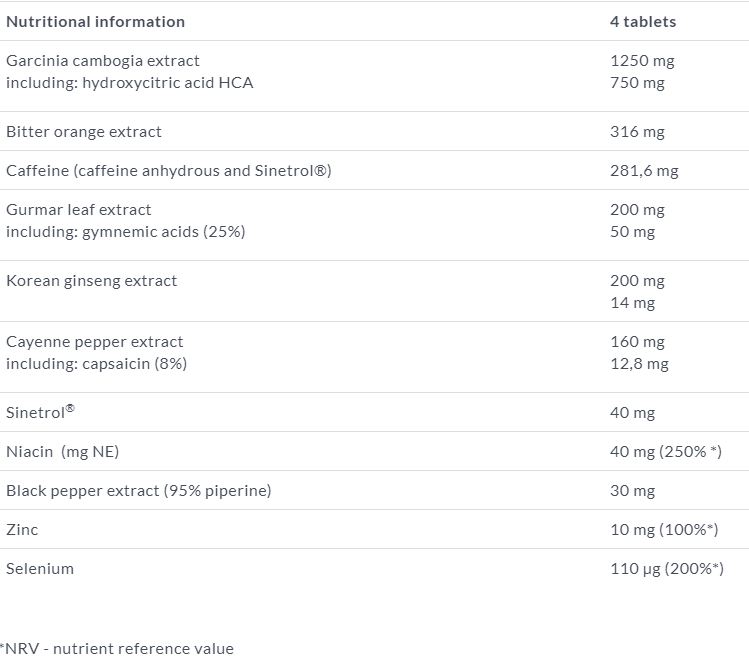Select the 'Black pepper extract (95% piperine)' label
The image size is (749, 656).
[139, 490]
